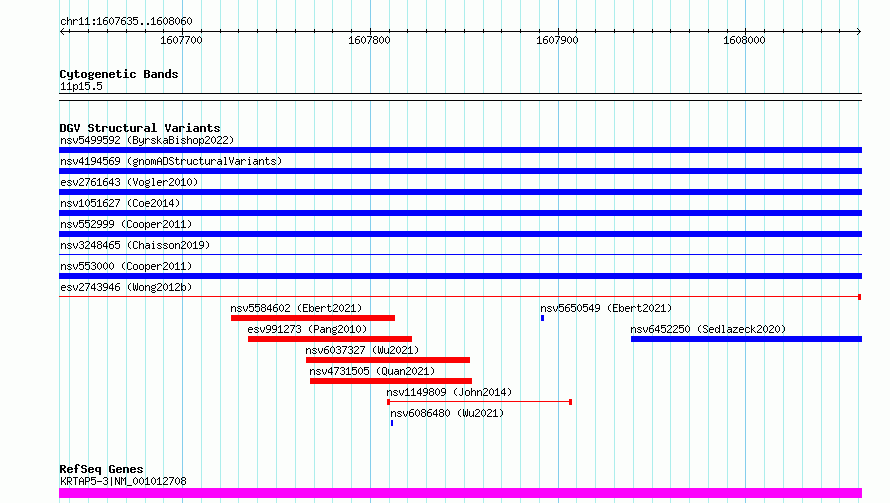890x503 pixels.
Task: Select the nsv1051627 (Coe2014) label
Action: (x=120, y=203)
